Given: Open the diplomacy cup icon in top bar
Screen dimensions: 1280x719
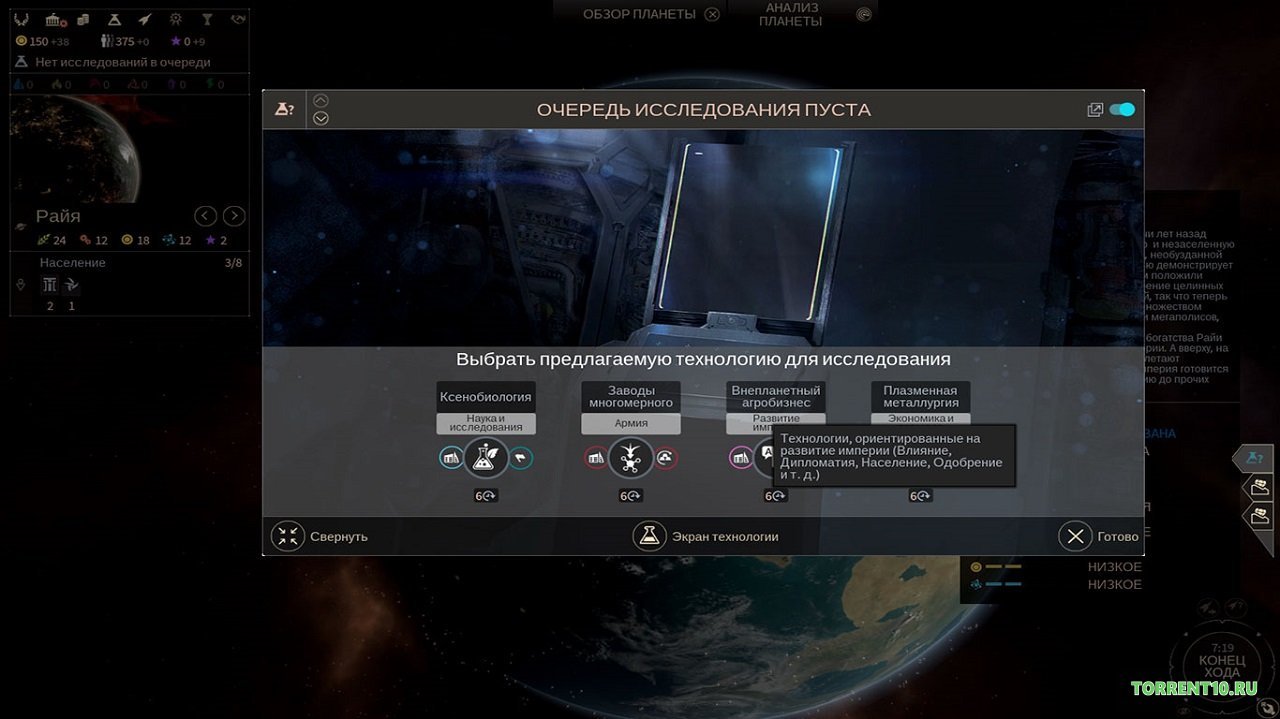Looking at the screenshot, I should [x=208, y=20].
